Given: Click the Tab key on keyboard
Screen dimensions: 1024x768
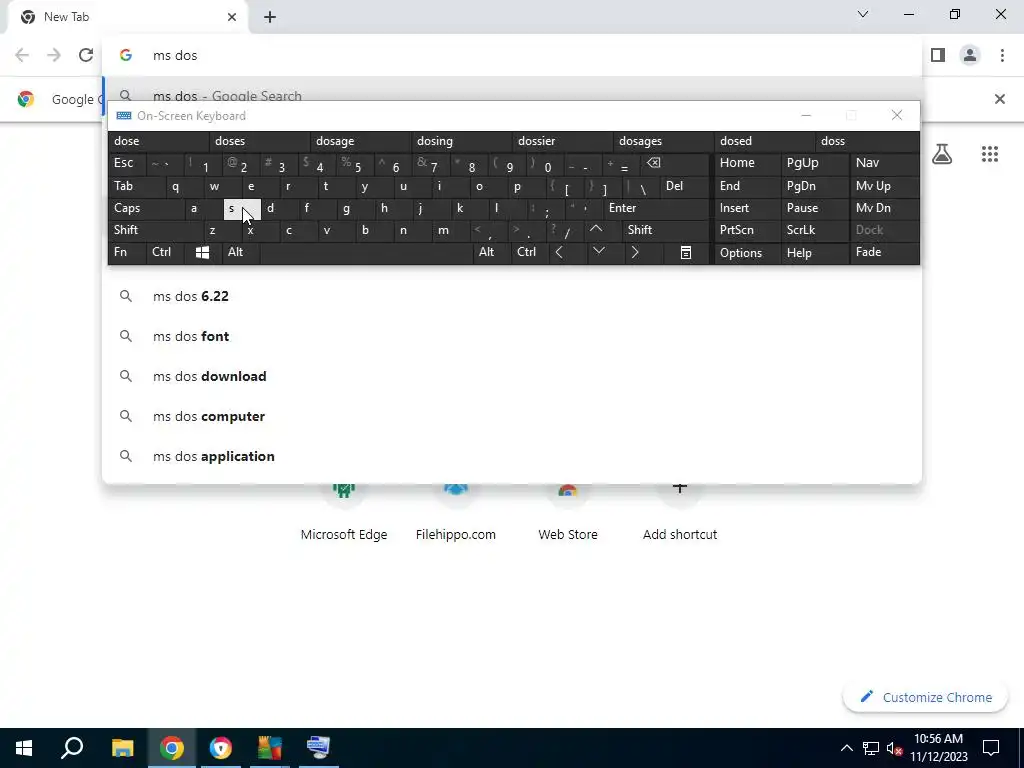Looking at the screenshot, I should (136, 186).
